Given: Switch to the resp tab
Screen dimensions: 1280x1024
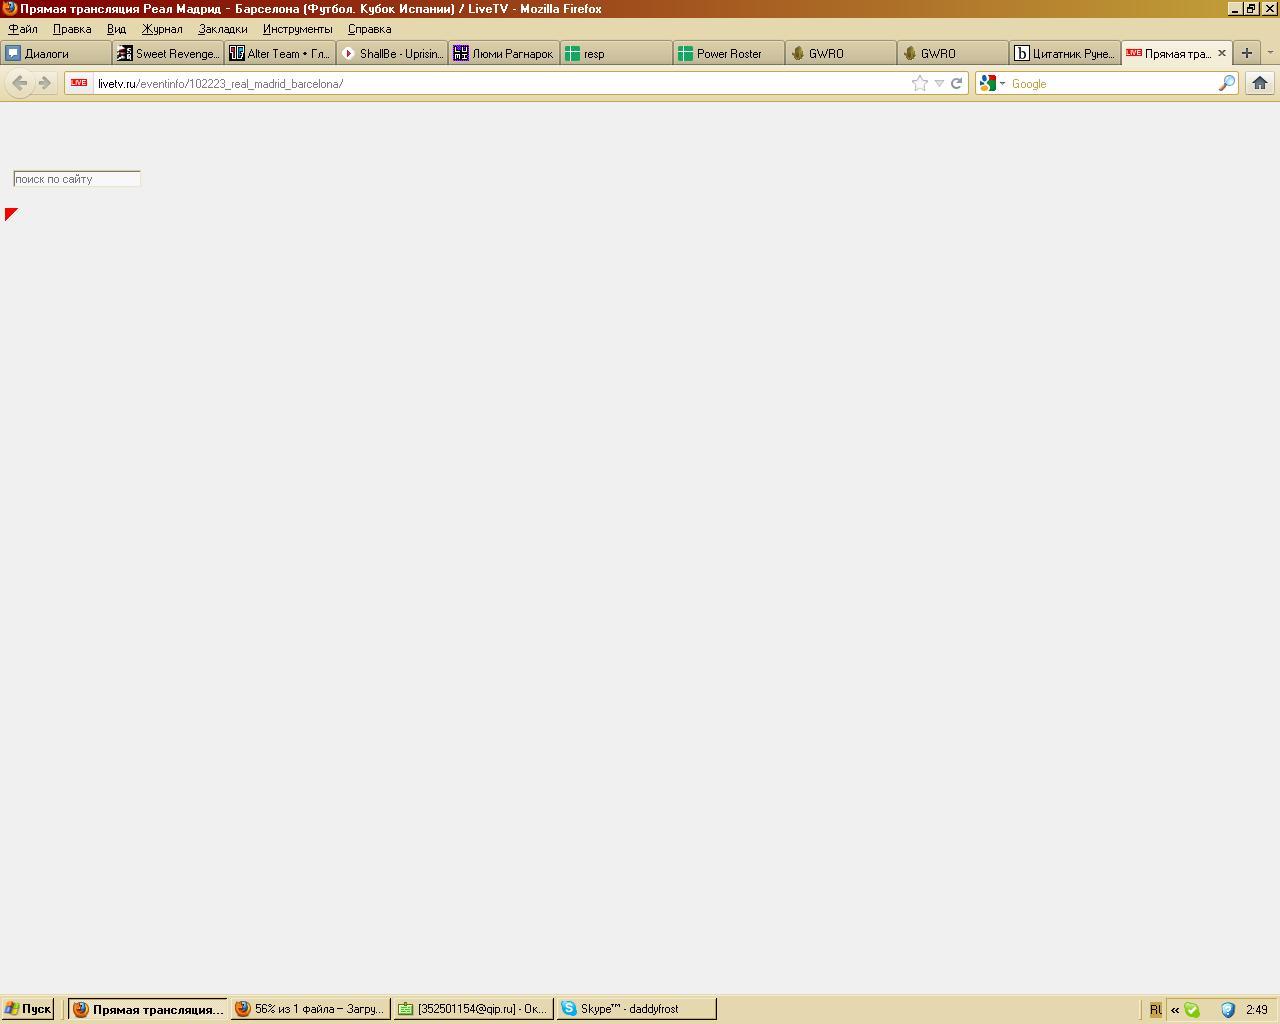Looking at the screenshot, I should tap(616, 53).
